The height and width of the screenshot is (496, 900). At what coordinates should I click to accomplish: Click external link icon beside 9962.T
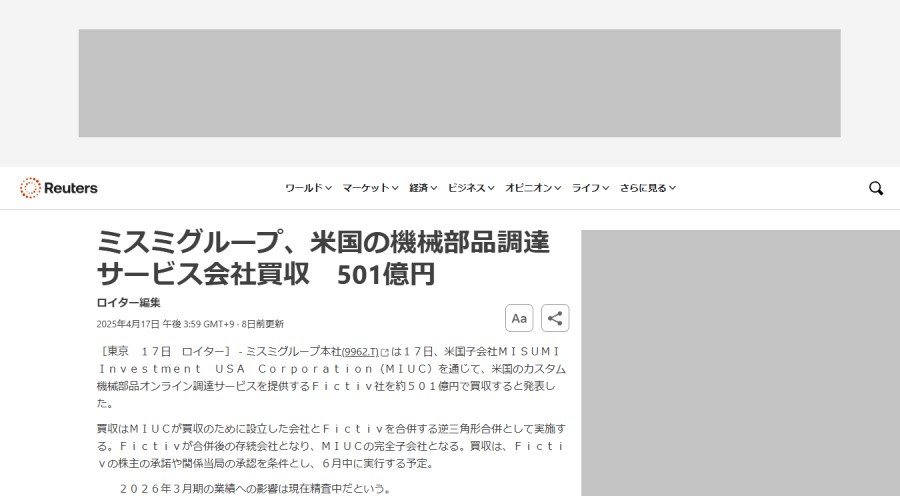pyautogui.click(x=385, y=352)
